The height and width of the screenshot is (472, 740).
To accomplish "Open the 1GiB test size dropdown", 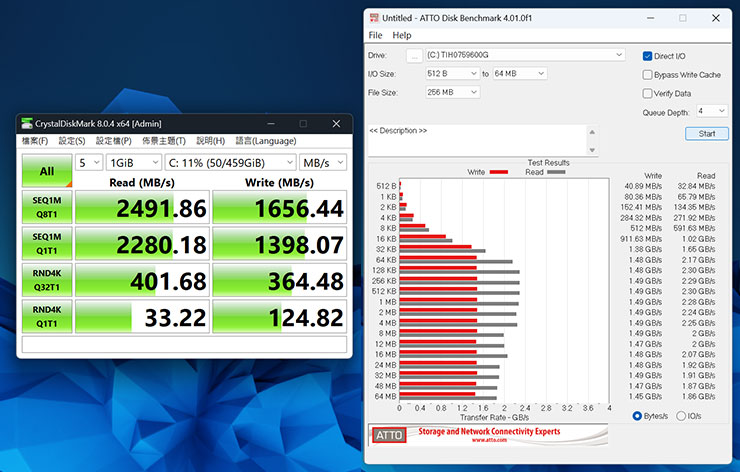I will tap(134, 162).
